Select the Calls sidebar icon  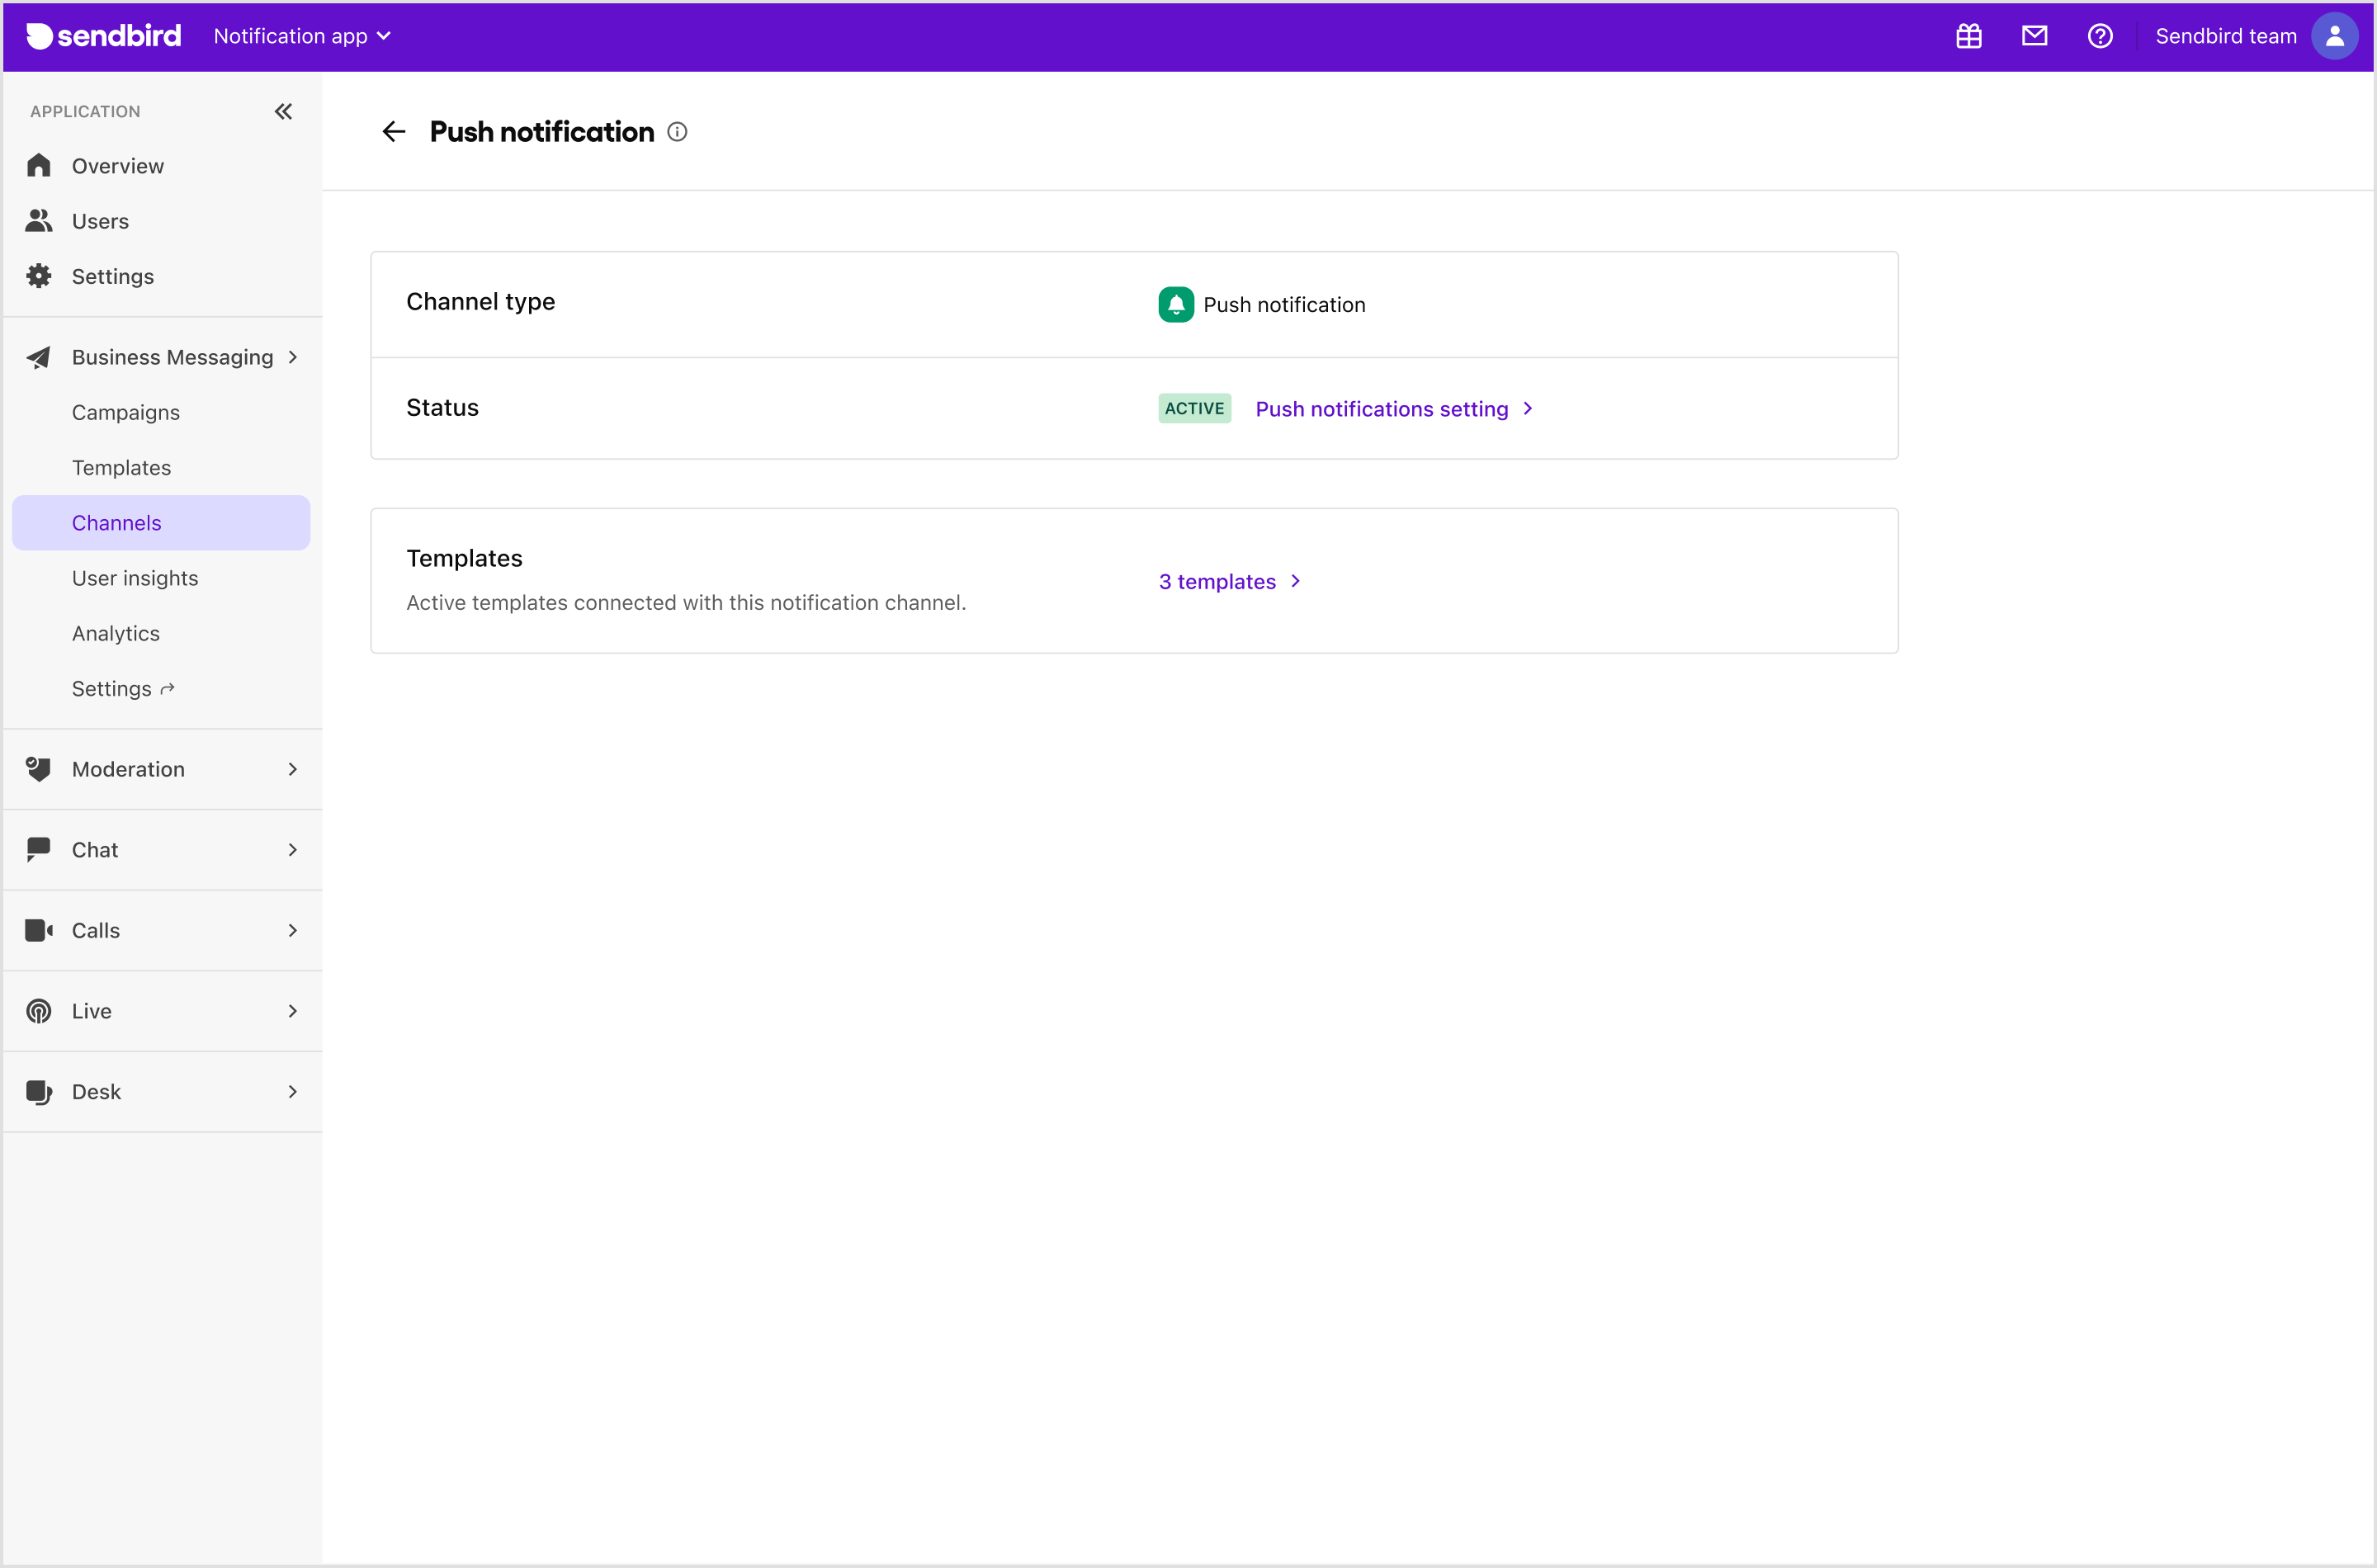[39, 929]
